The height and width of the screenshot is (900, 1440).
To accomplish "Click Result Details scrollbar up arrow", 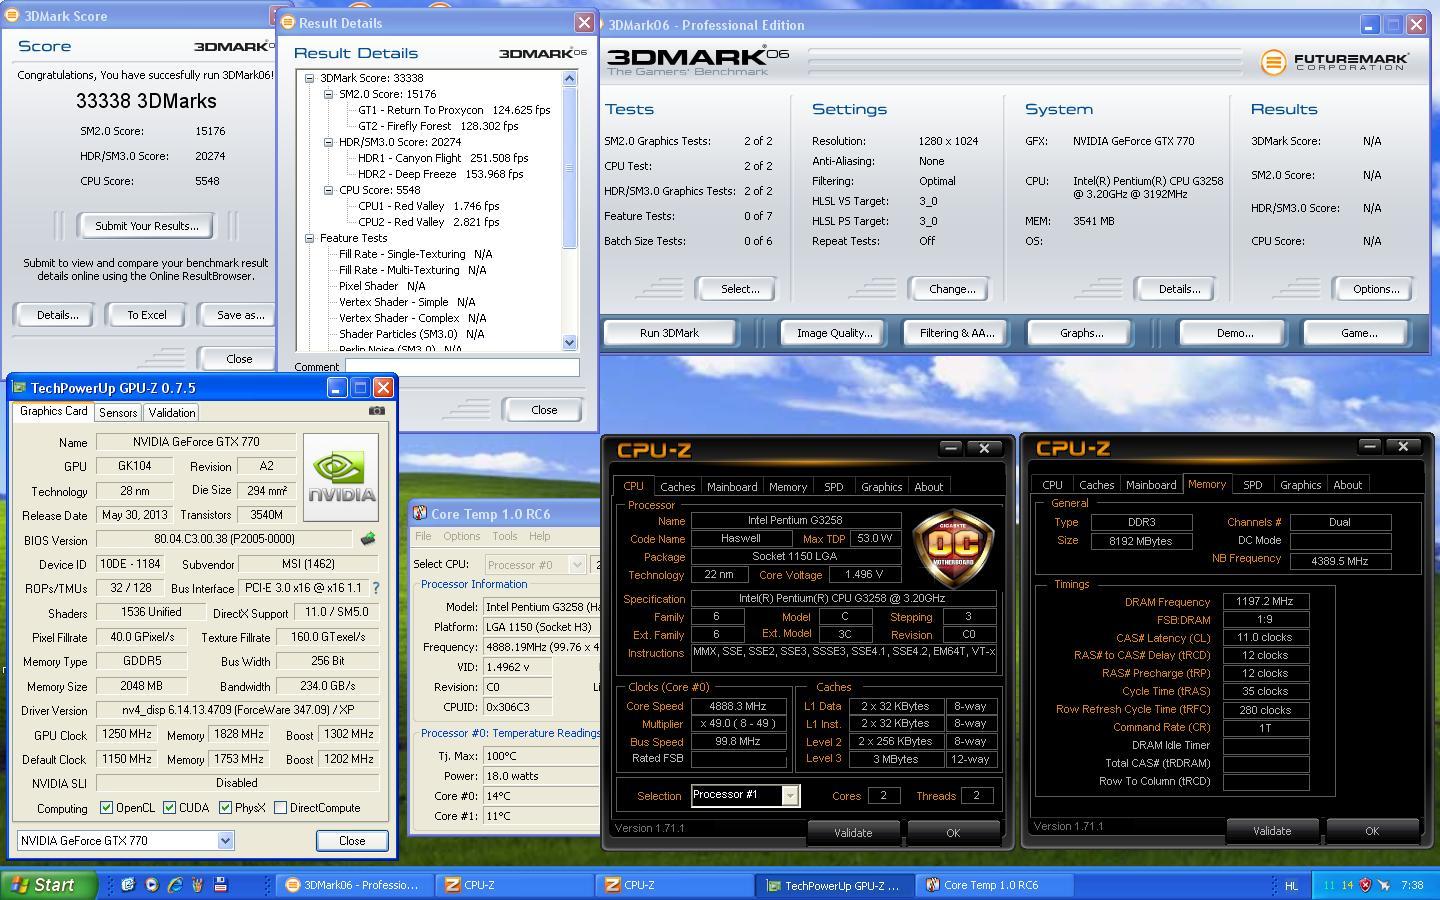I will point(570,78).
